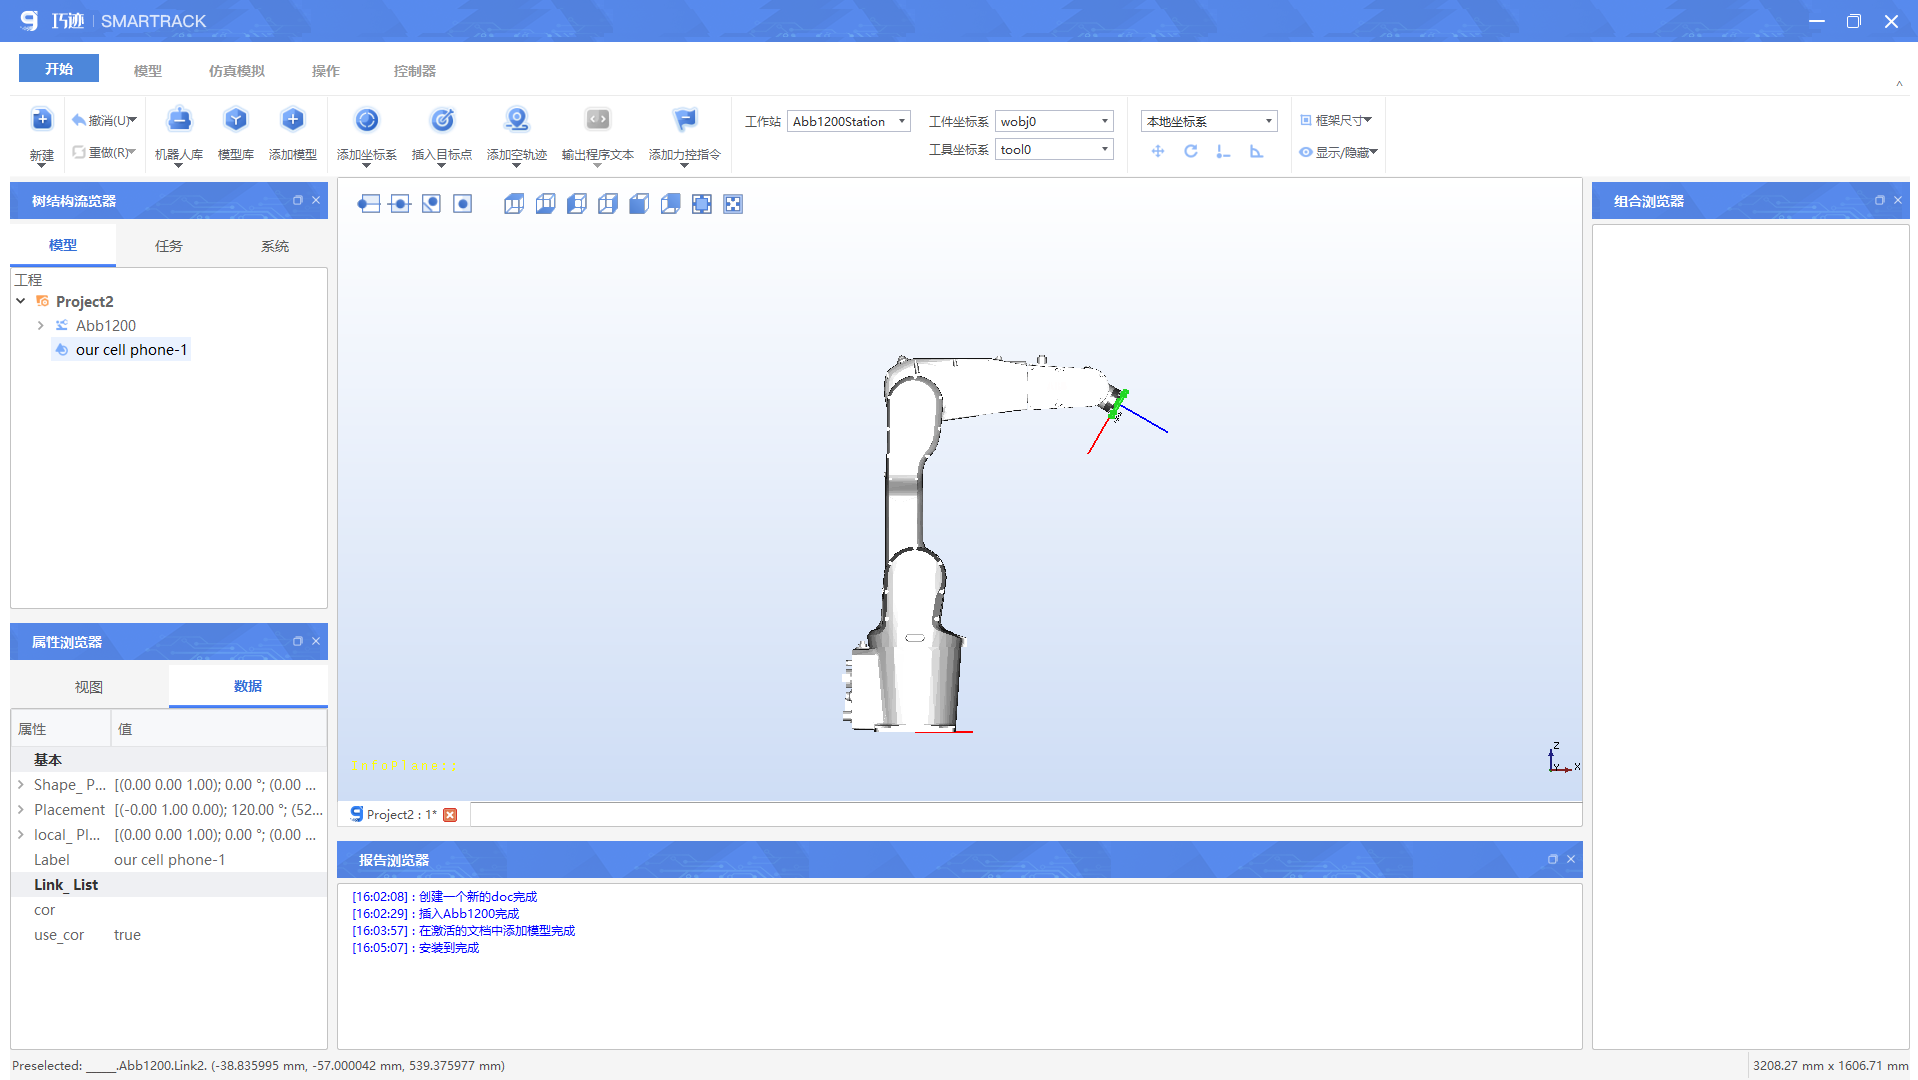
Task: Click the fit-all view icon
Action: pos(702,204)
